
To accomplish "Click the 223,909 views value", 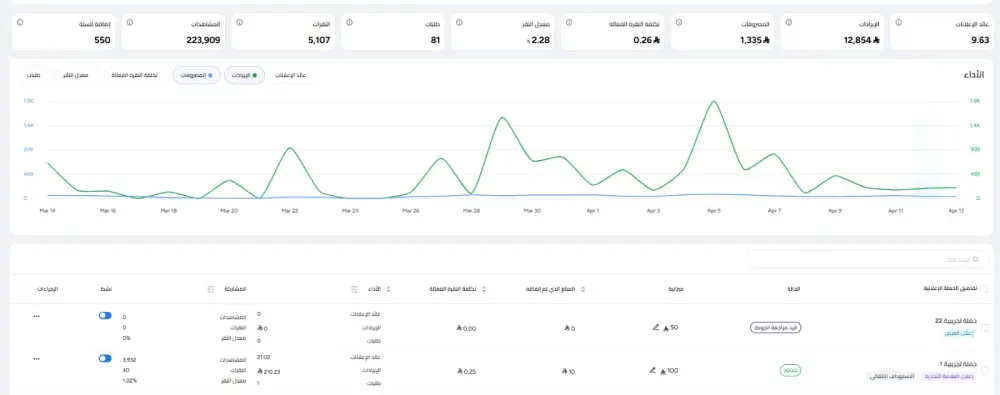I will [x=203, y=40].
